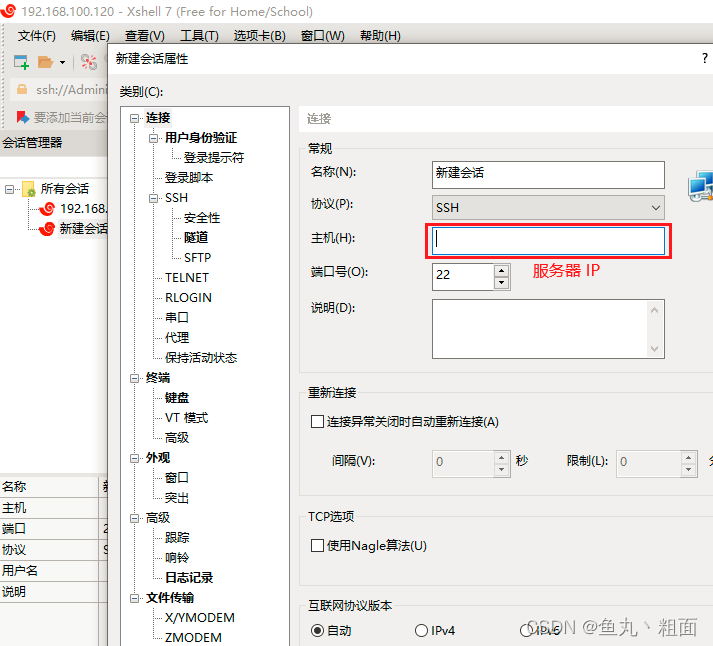This screenshot has width=713, height=646.
Task: Collapse the SSH tree node
Action: point(154,198)
